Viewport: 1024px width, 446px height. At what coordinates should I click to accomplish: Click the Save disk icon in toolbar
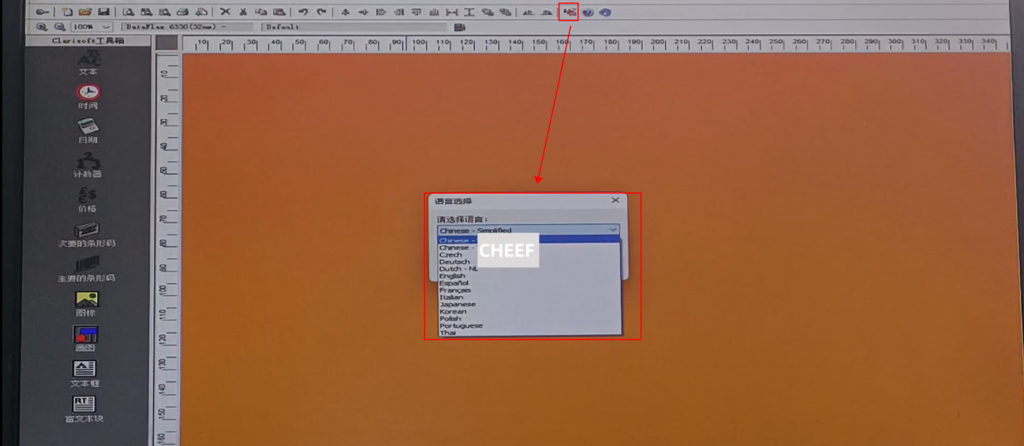(102, 12)
